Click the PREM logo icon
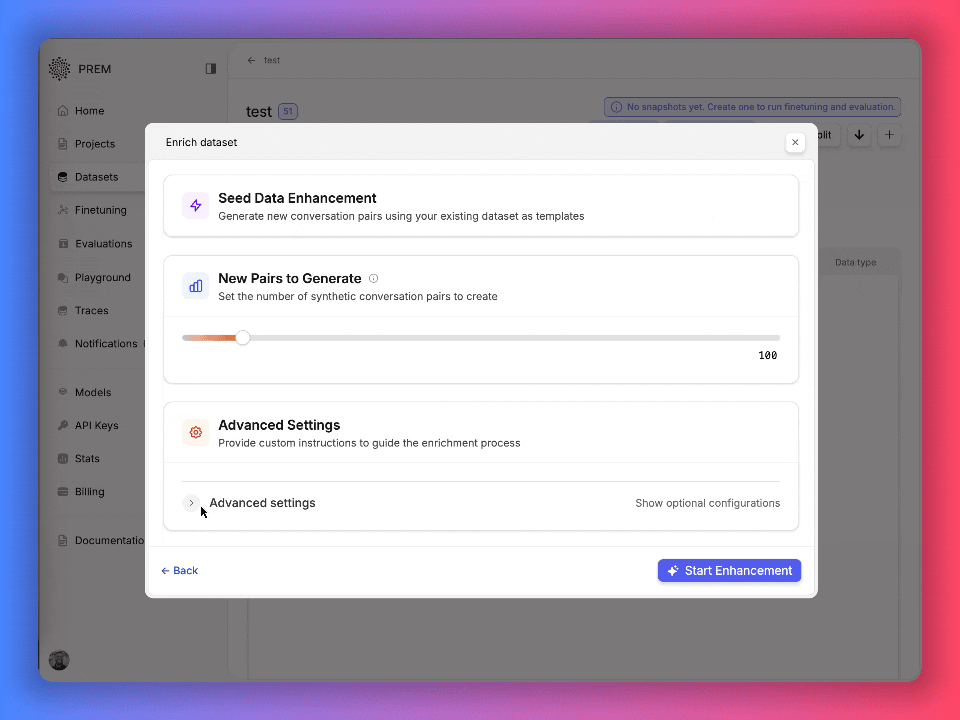Screen dimensions: 960x720 tap(59, 69)
